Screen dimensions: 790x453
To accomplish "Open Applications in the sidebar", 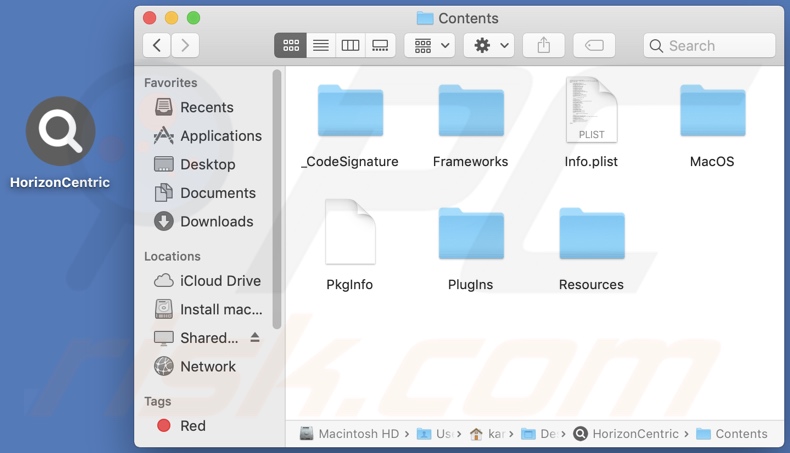I will coord(208,136).
